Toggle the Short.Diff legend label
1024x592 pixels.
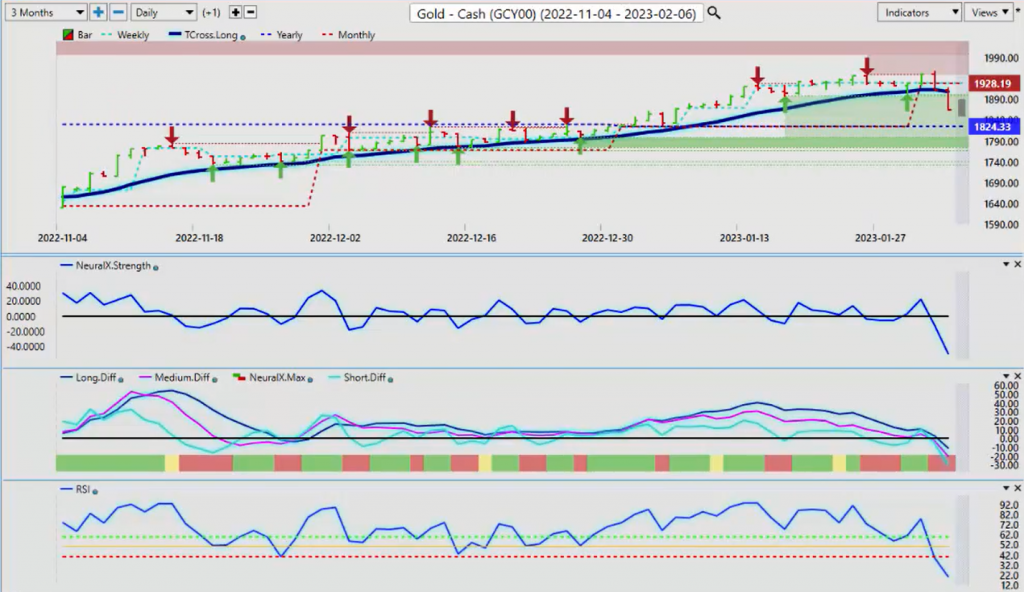coord(364,378)
